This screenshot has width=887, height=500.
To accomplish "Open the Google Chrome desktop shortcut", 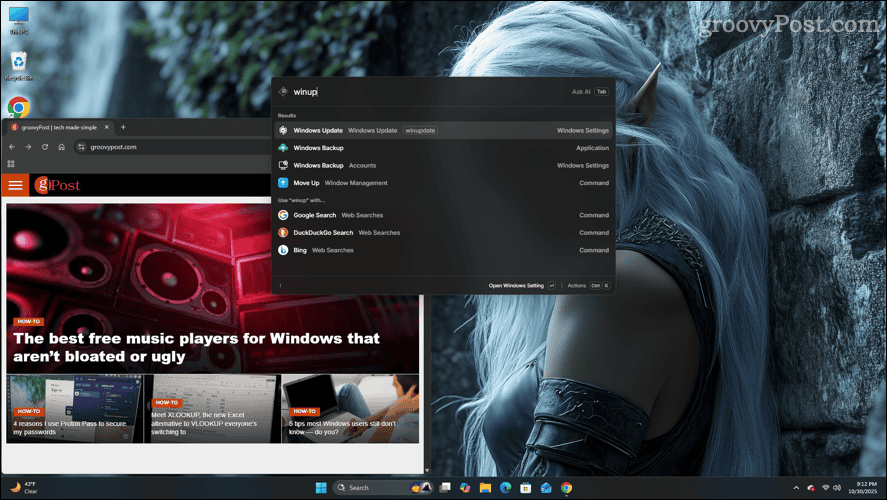I will point(19,107).
